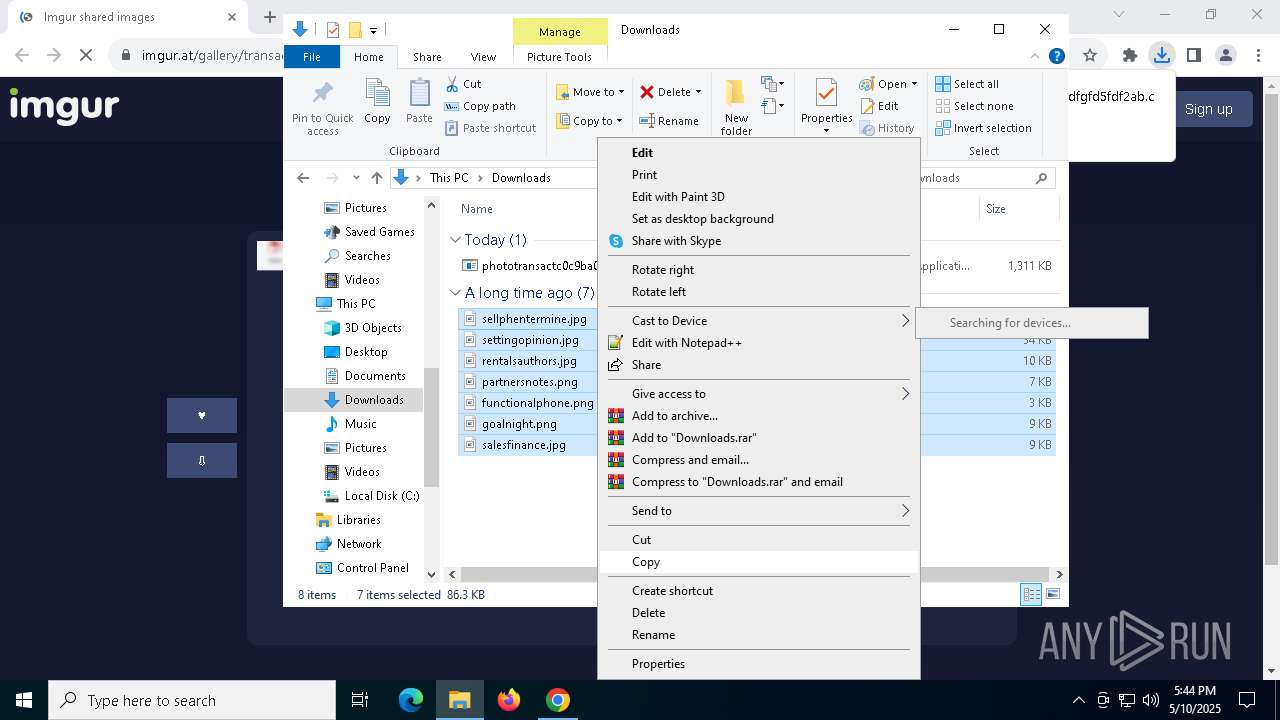Create a New folder from ribbon
The width and height of the screenshot is (1280, 720).
pyautogui.click(x=736, y=107)
